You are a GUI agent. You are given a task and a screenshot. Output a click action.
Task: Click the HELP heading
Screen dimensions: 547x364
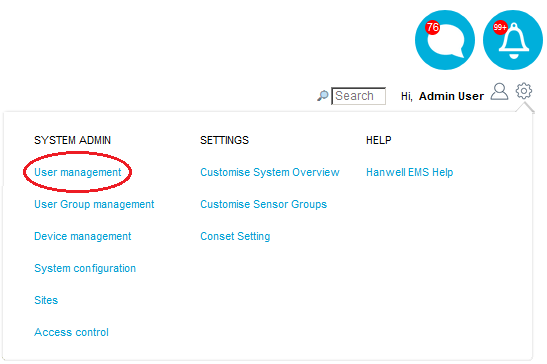coord(379,140)
